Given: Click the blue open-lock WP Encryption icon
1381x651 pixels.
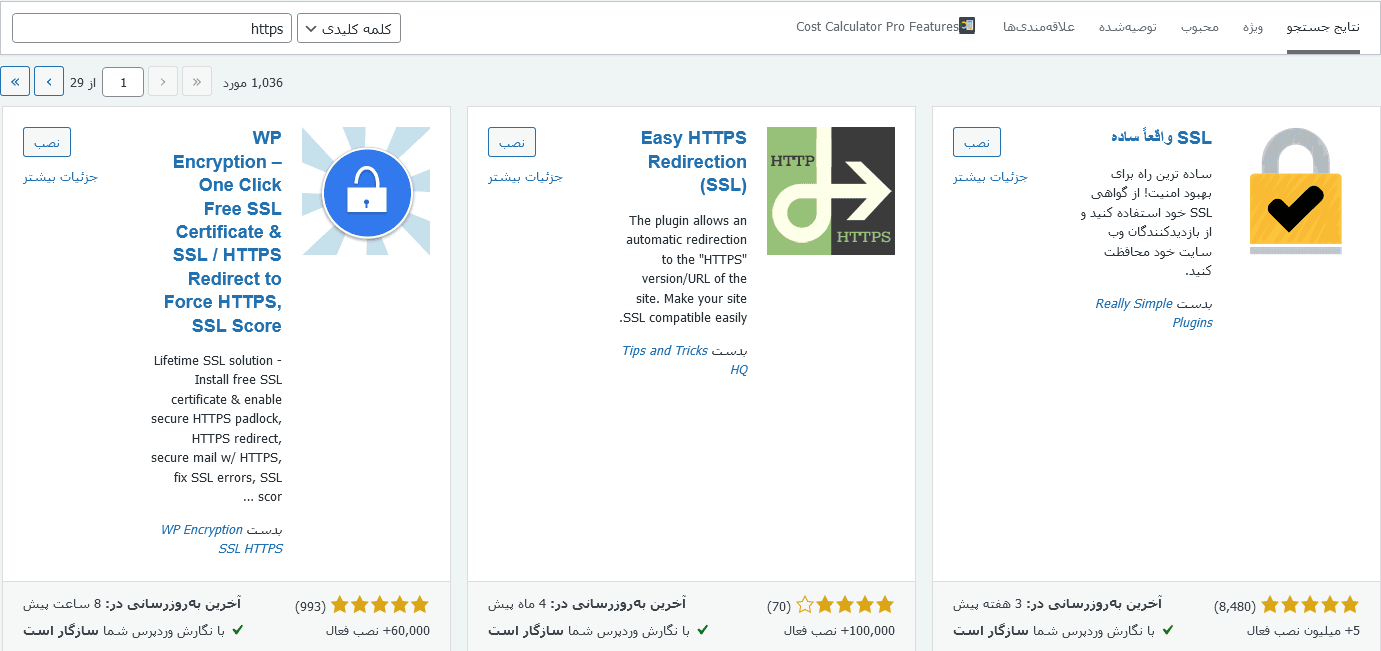Looking at the screenshot, I should pyautogui.click(x=366, y=191).
